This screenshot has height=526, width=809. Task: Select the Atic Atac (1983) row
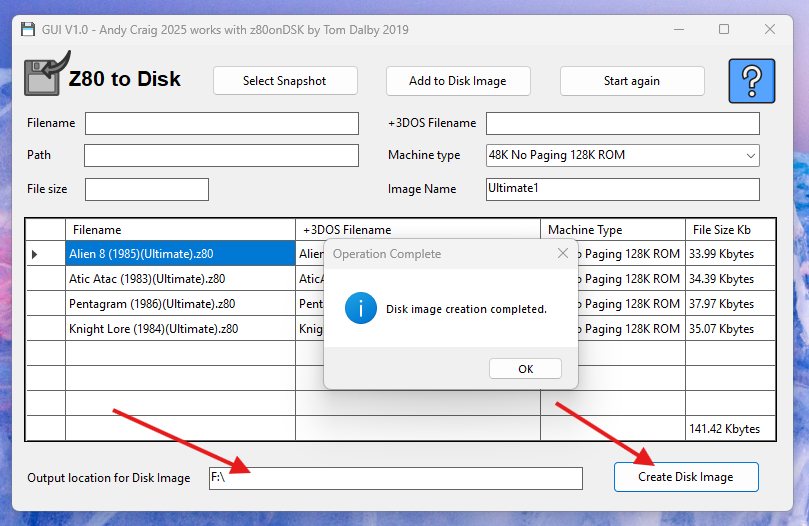click(x=180, y=279)
